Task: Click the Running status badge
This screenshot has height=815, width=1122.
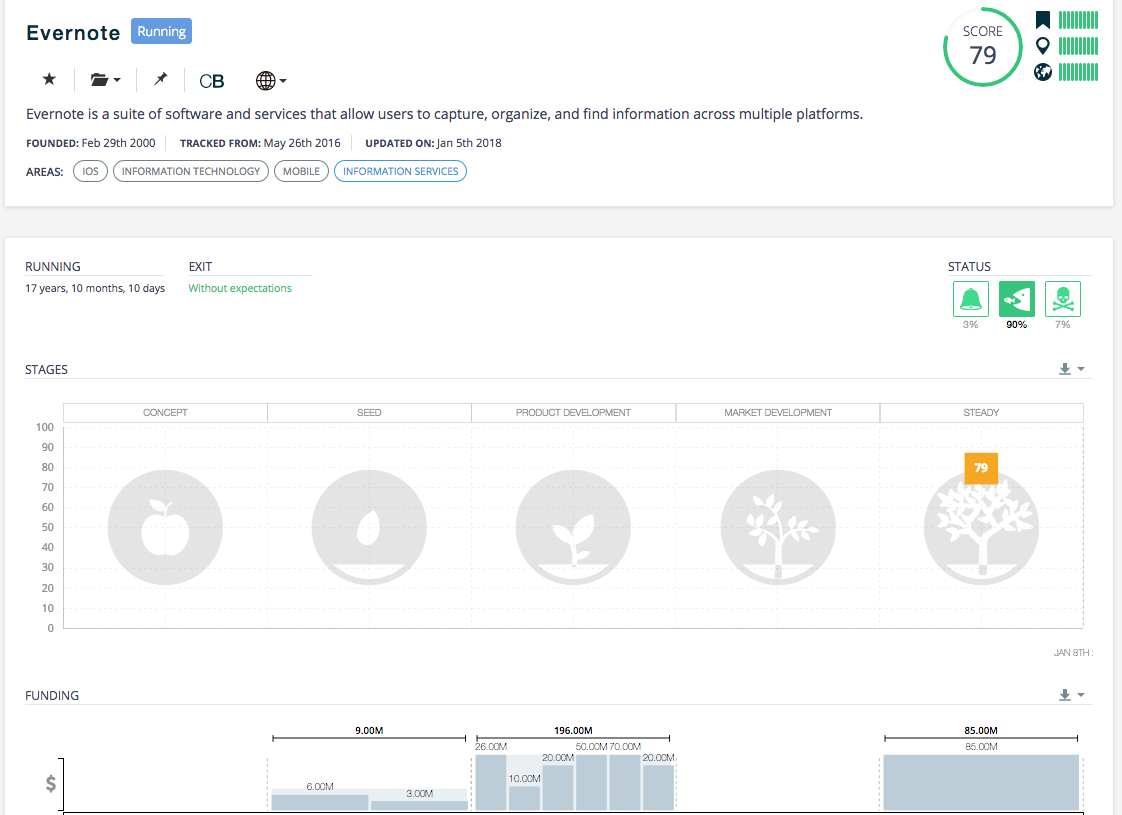Action: click(162, 31)
